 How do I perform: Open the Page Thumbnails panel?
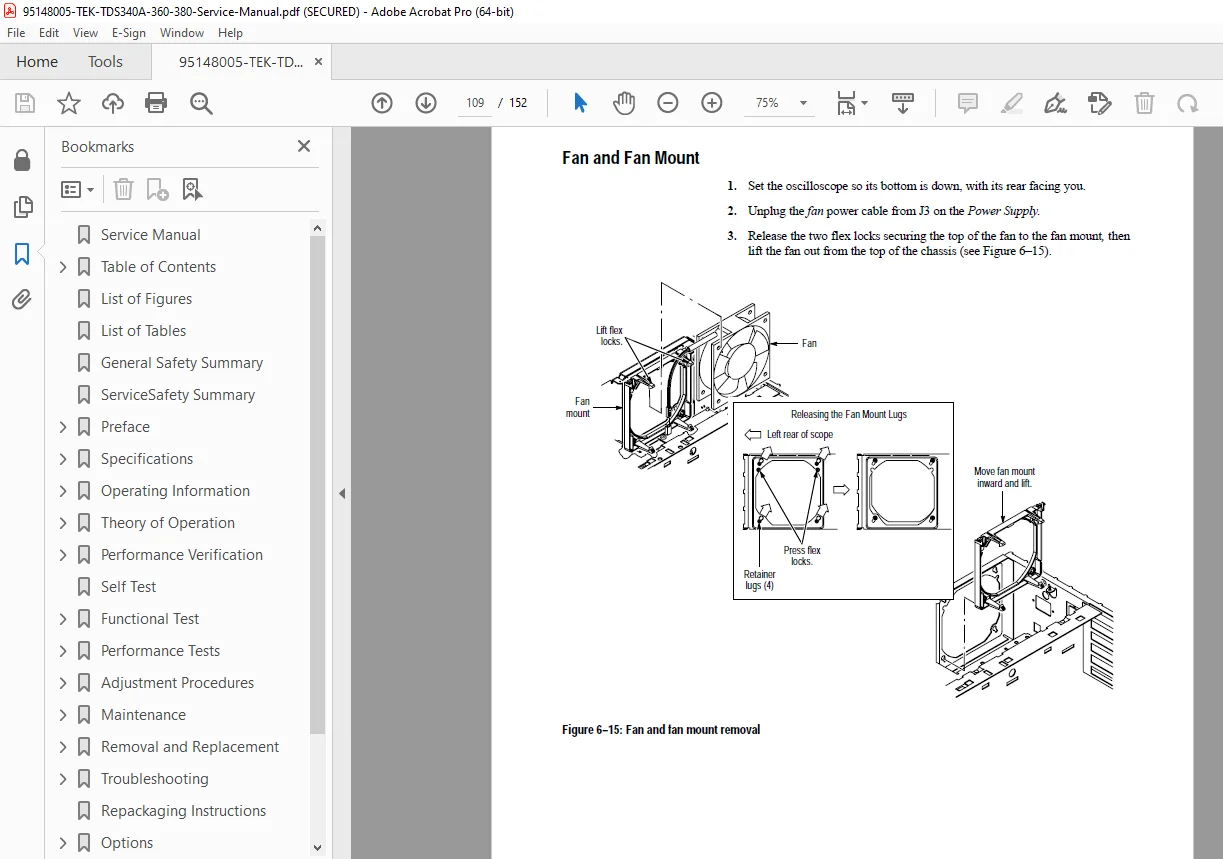tap(21, 207)
